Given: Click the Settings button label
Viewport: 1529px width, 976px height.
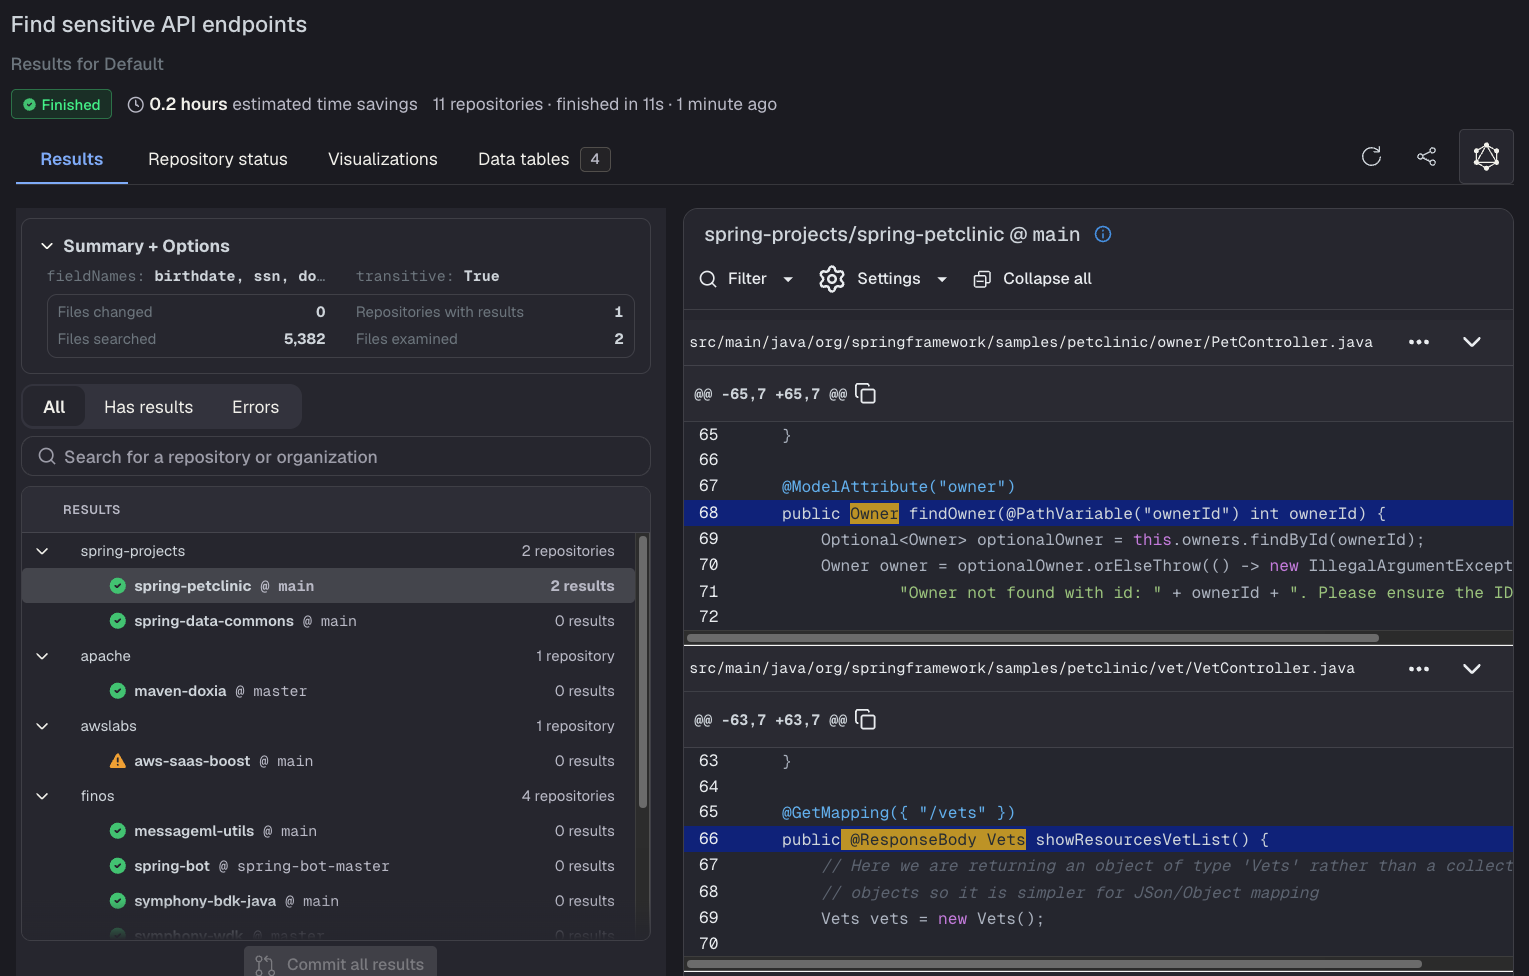Looking at the screenshot, I should [889, 279].
